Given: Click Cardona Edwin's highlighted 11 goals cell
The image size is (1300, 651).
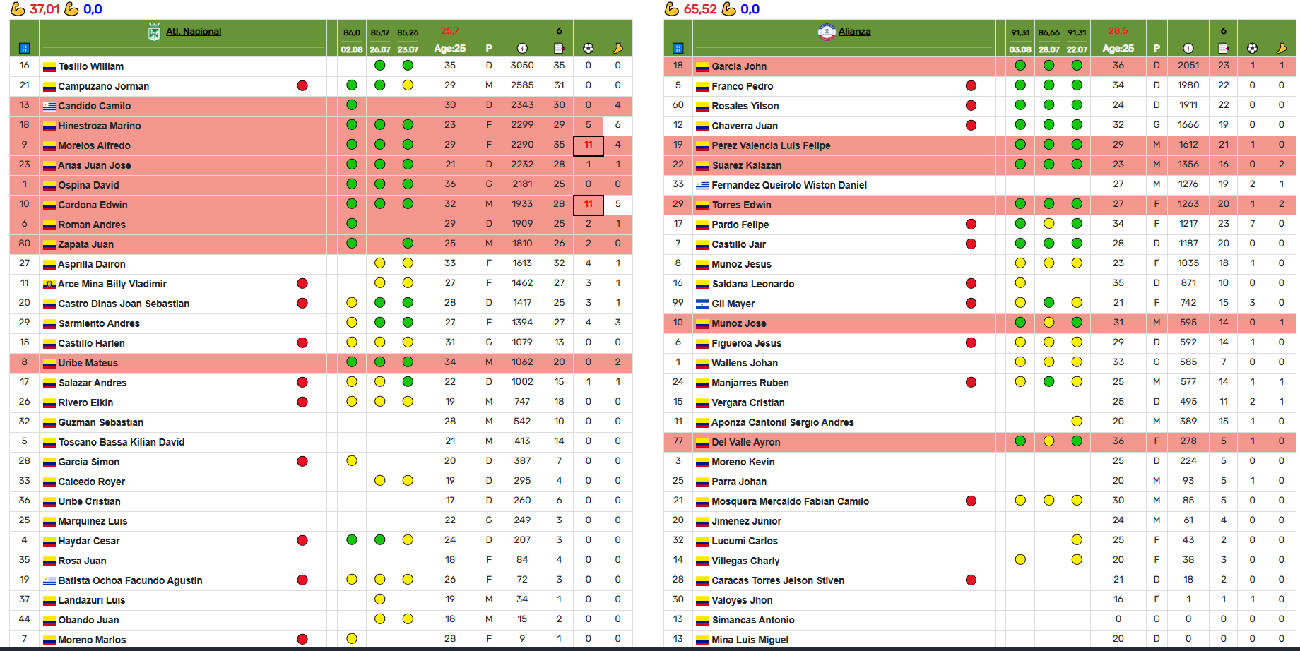Looking at the screenshot, I should click(x=588, y=205).
